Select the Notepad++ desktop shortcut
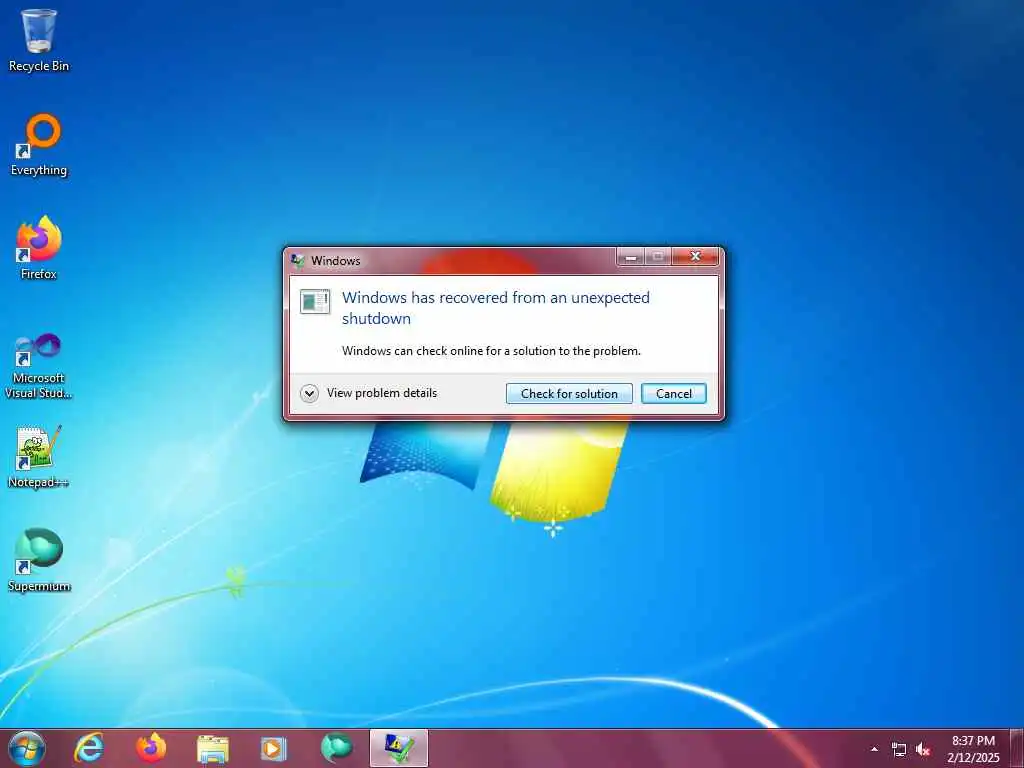Image resolution: width=1024 pixels, height=768 pixels. click(39, 456)
